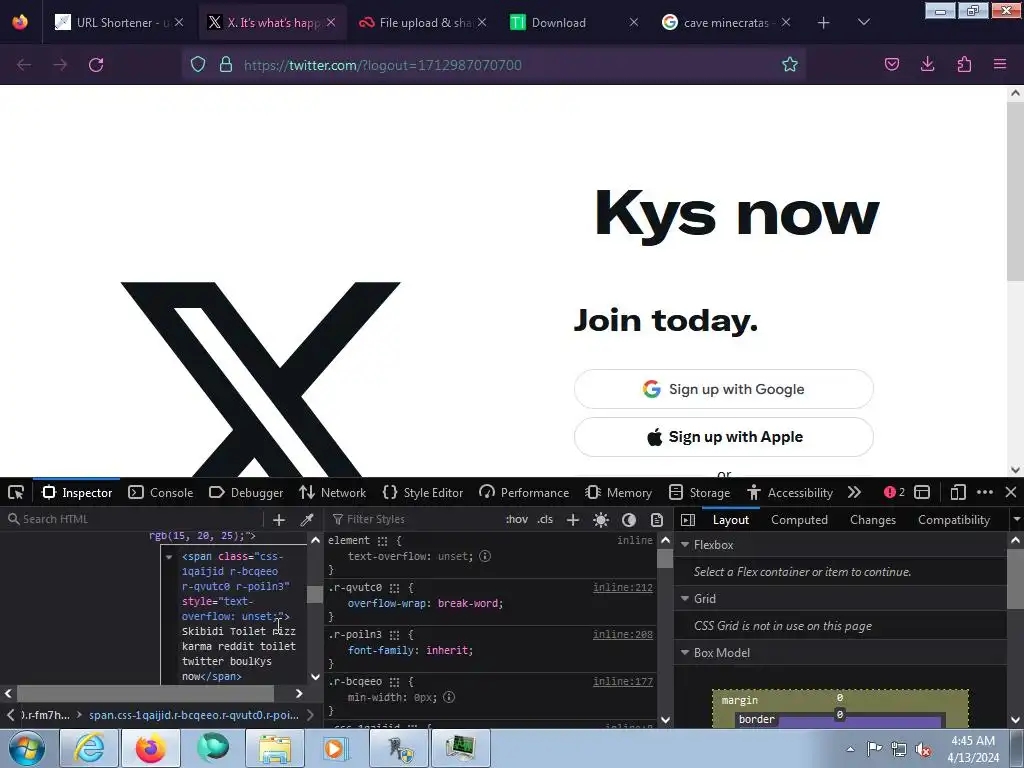
Task: Select the Compatibility sidebar tab
Action: pos(953,519)
